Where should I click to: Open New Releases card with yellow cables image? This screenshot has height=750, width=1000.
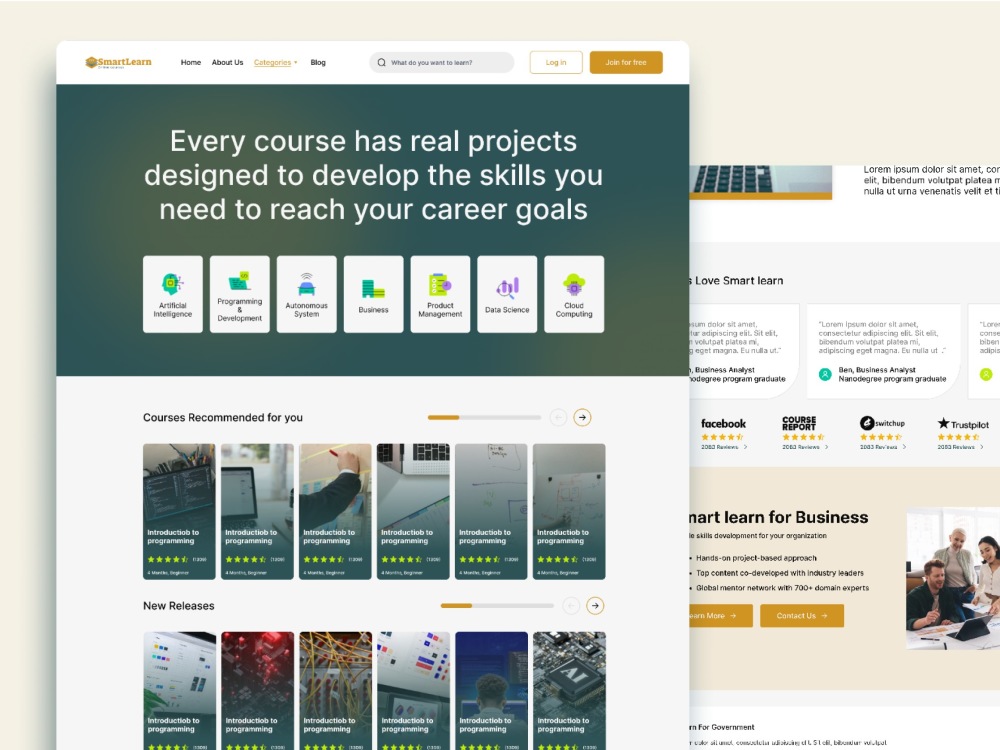click(335, 691)
